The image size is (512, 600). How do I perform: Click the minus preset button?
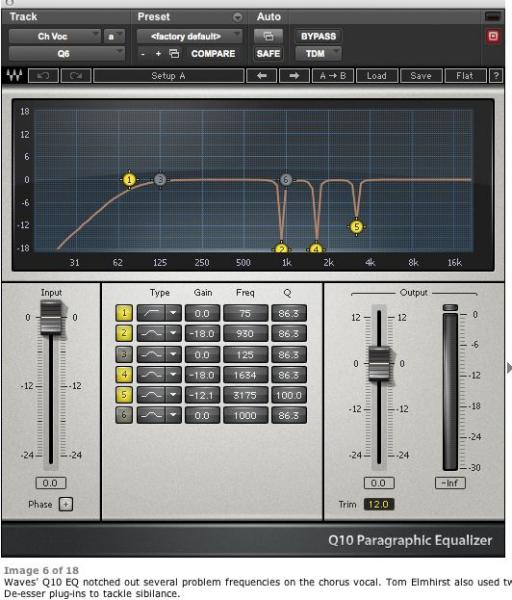click(143, 54)
